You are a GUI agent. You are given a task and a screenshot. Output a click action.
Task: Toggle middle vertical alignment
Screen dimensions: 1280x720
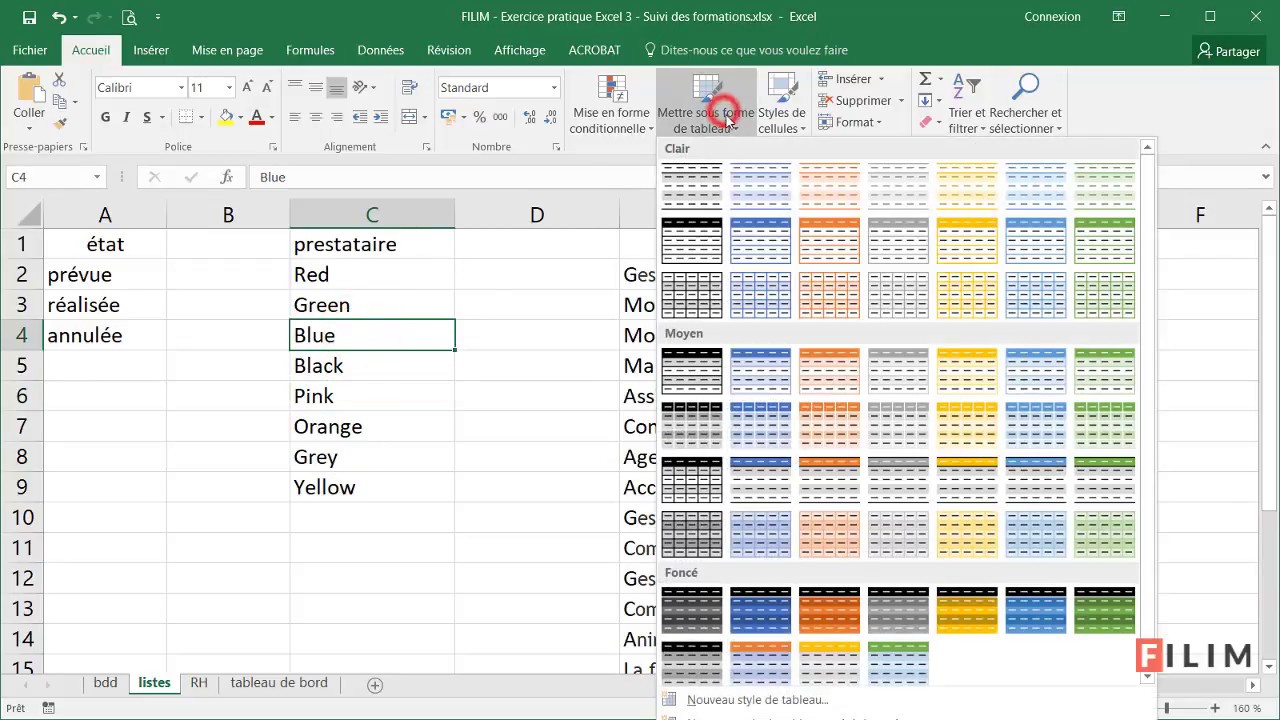coord(315,88)
